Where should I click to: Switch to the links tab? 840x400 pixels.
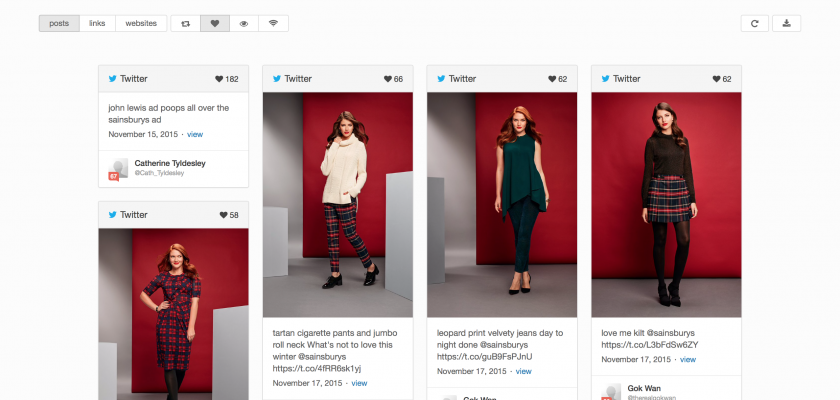[97, 23]
